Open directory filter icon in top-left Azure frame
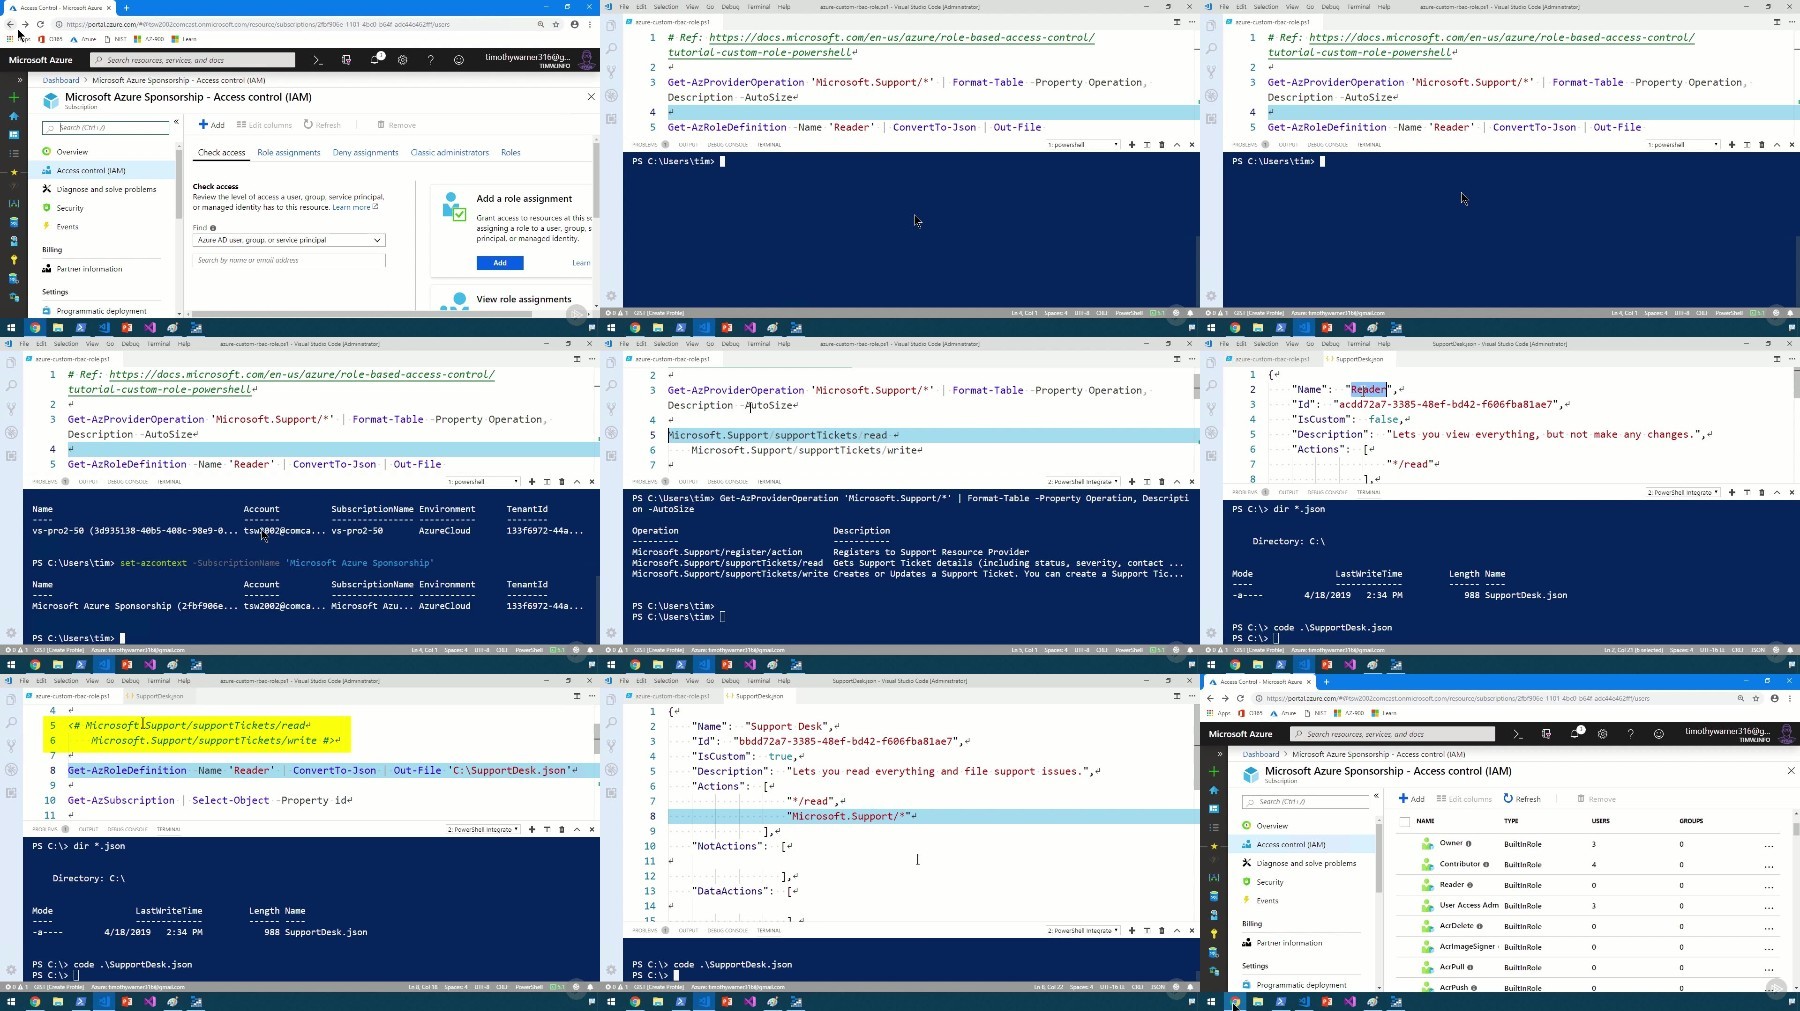Image resolution: width=1800 pixels, height=1011 pixels. pos(346,60)
